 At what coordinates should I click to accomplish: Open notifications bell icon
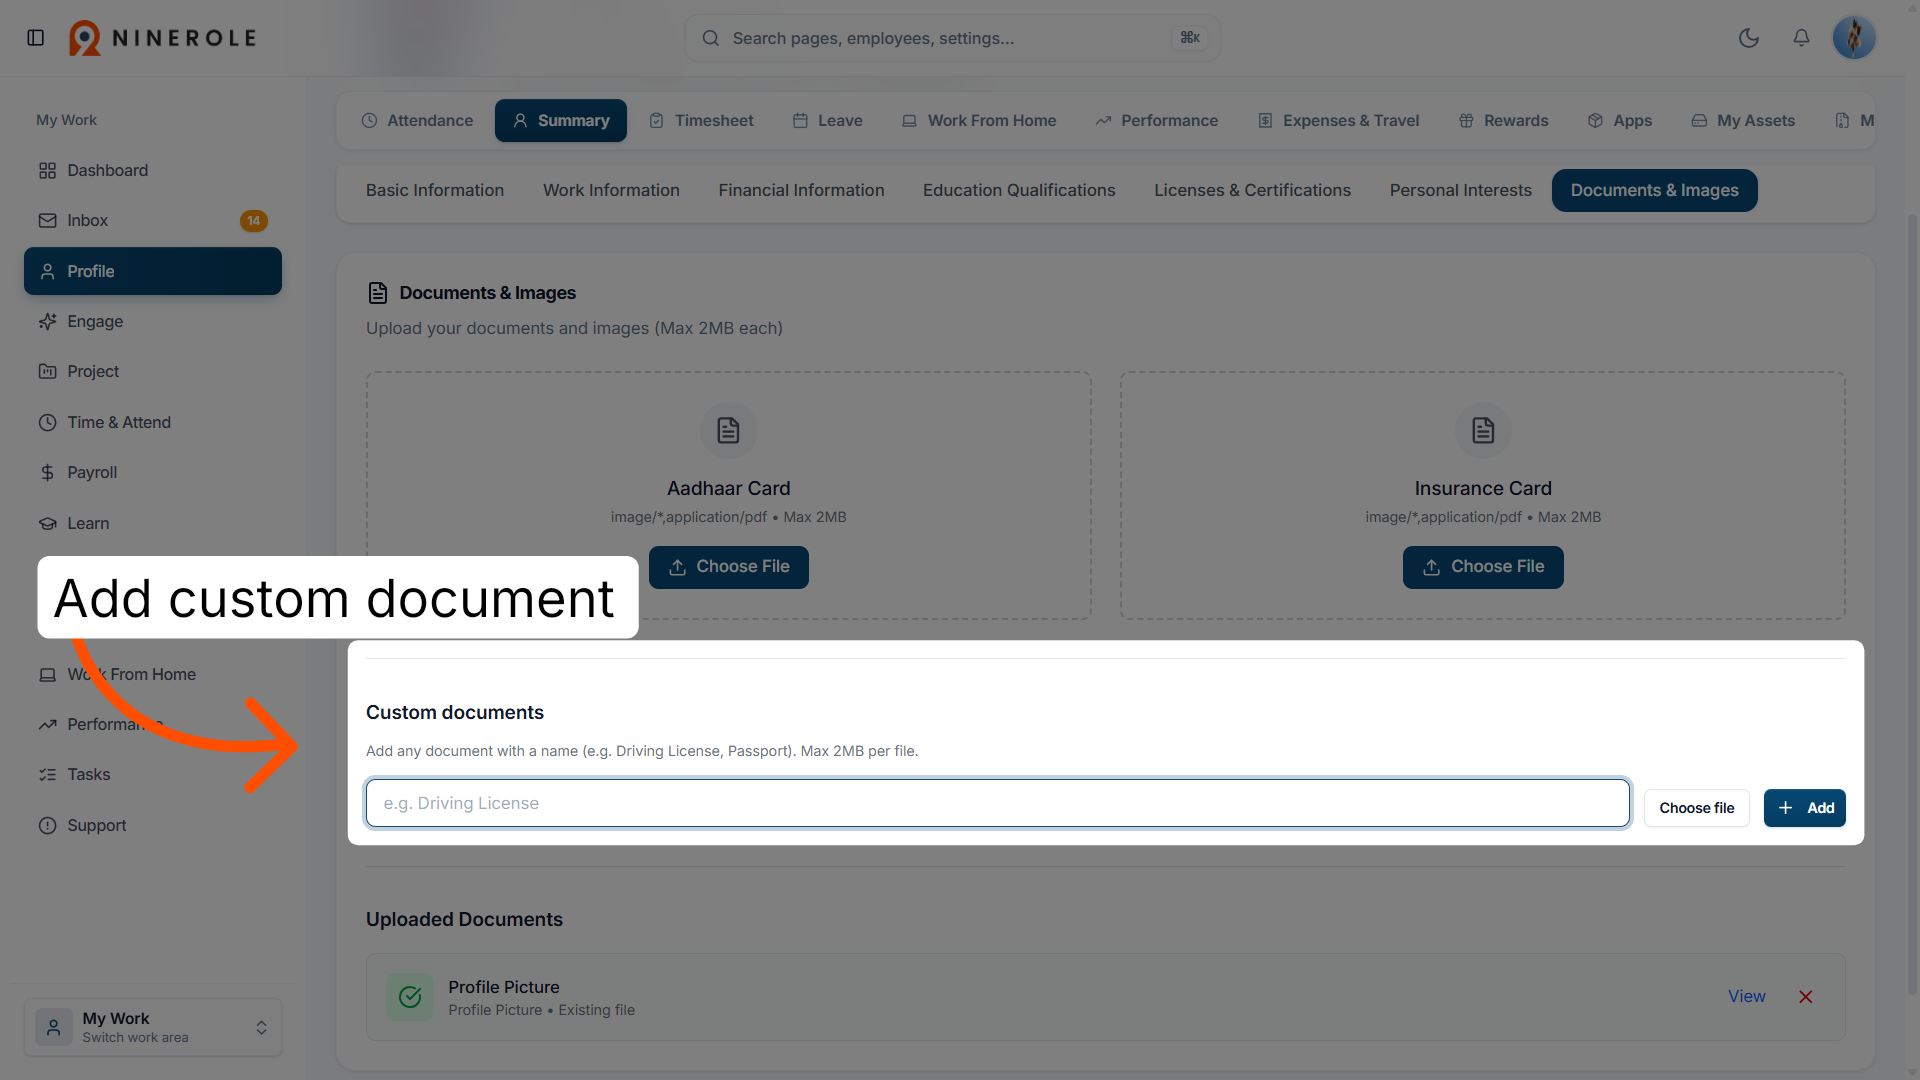point(1801,38)
